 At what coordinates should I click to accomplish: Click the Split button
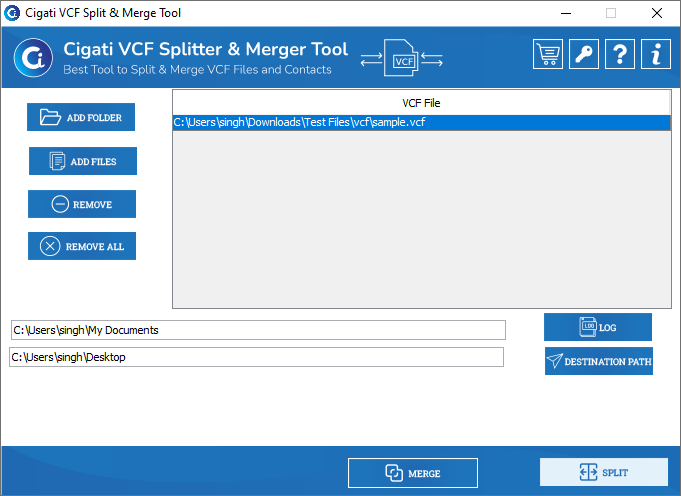604,472
